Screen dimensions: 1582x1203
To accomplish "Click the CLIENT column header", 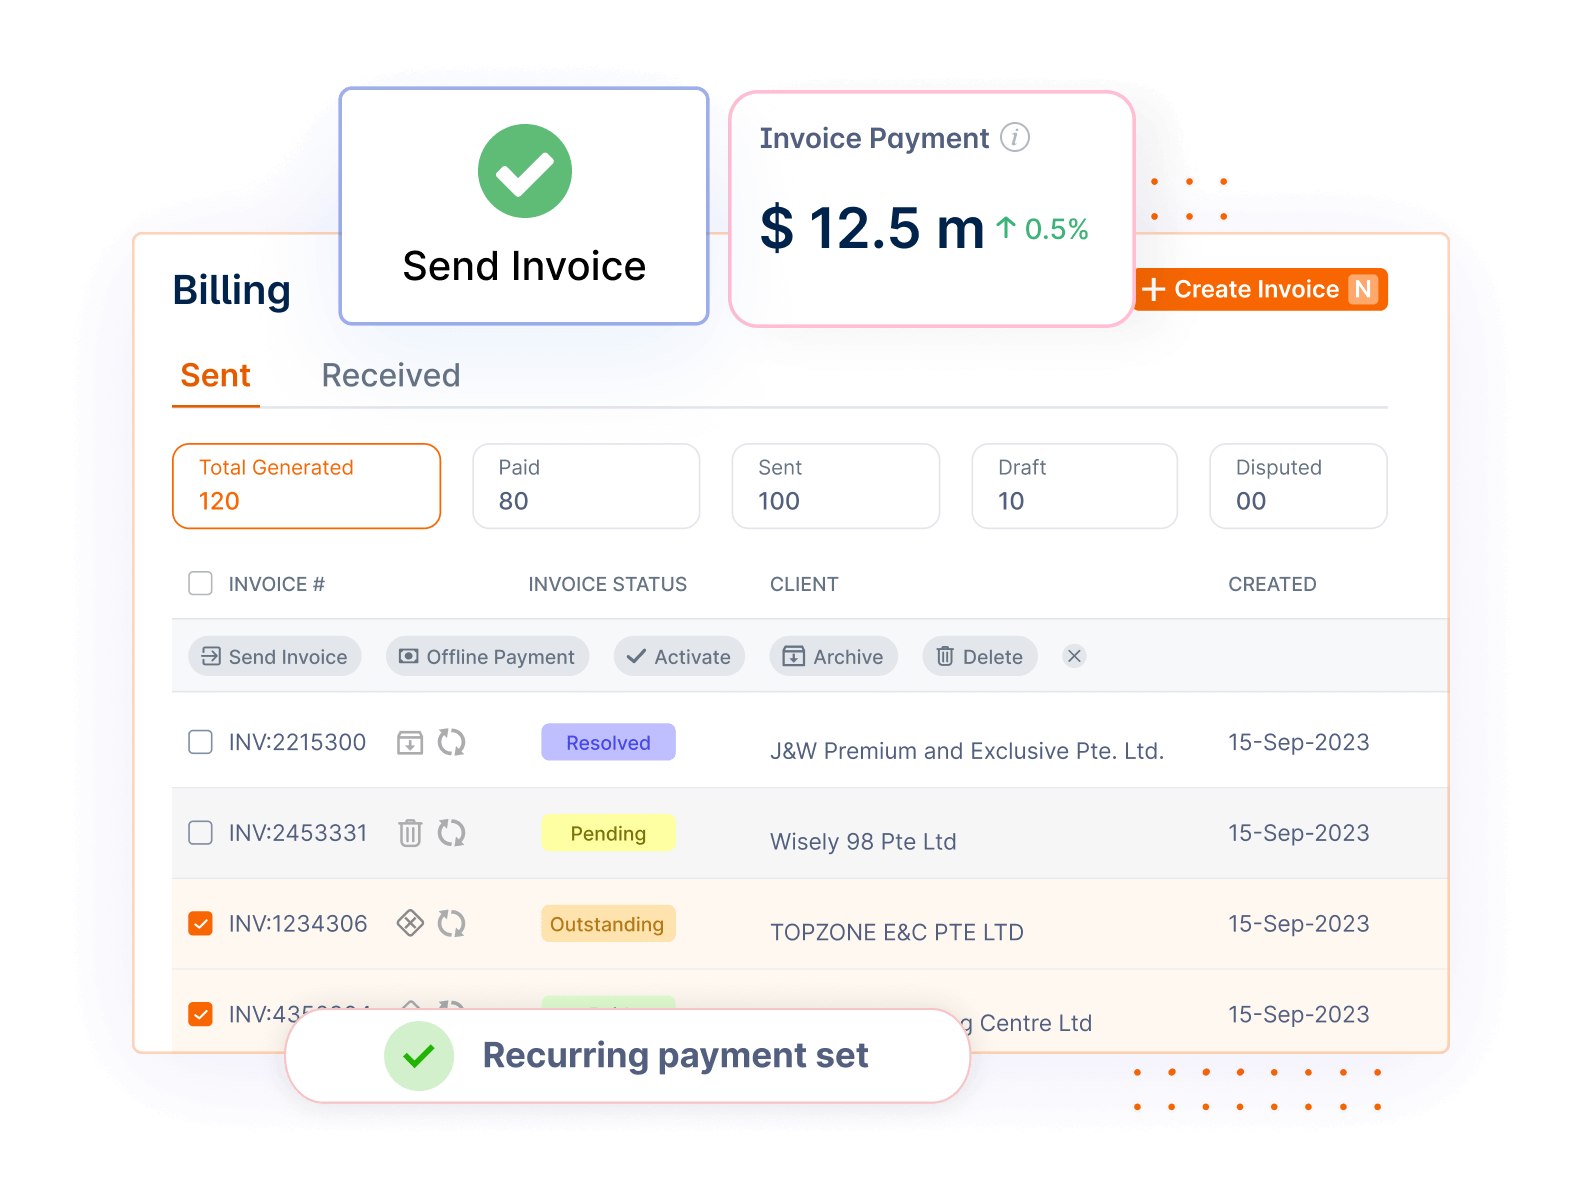I will (x=804, y=584).
